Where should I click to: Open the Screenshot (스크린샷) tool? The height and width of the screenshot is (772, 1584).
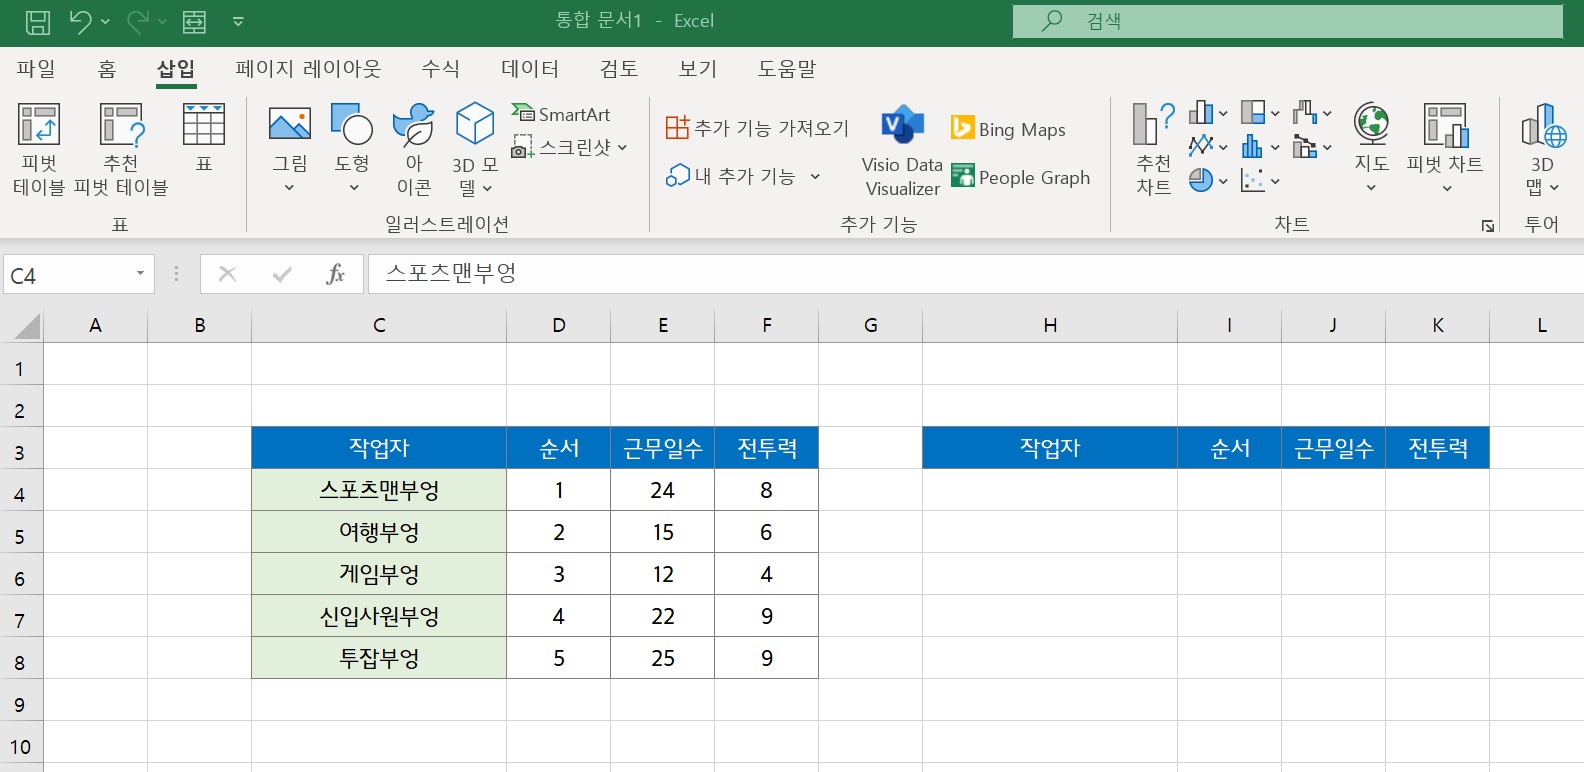click(569, 147)
